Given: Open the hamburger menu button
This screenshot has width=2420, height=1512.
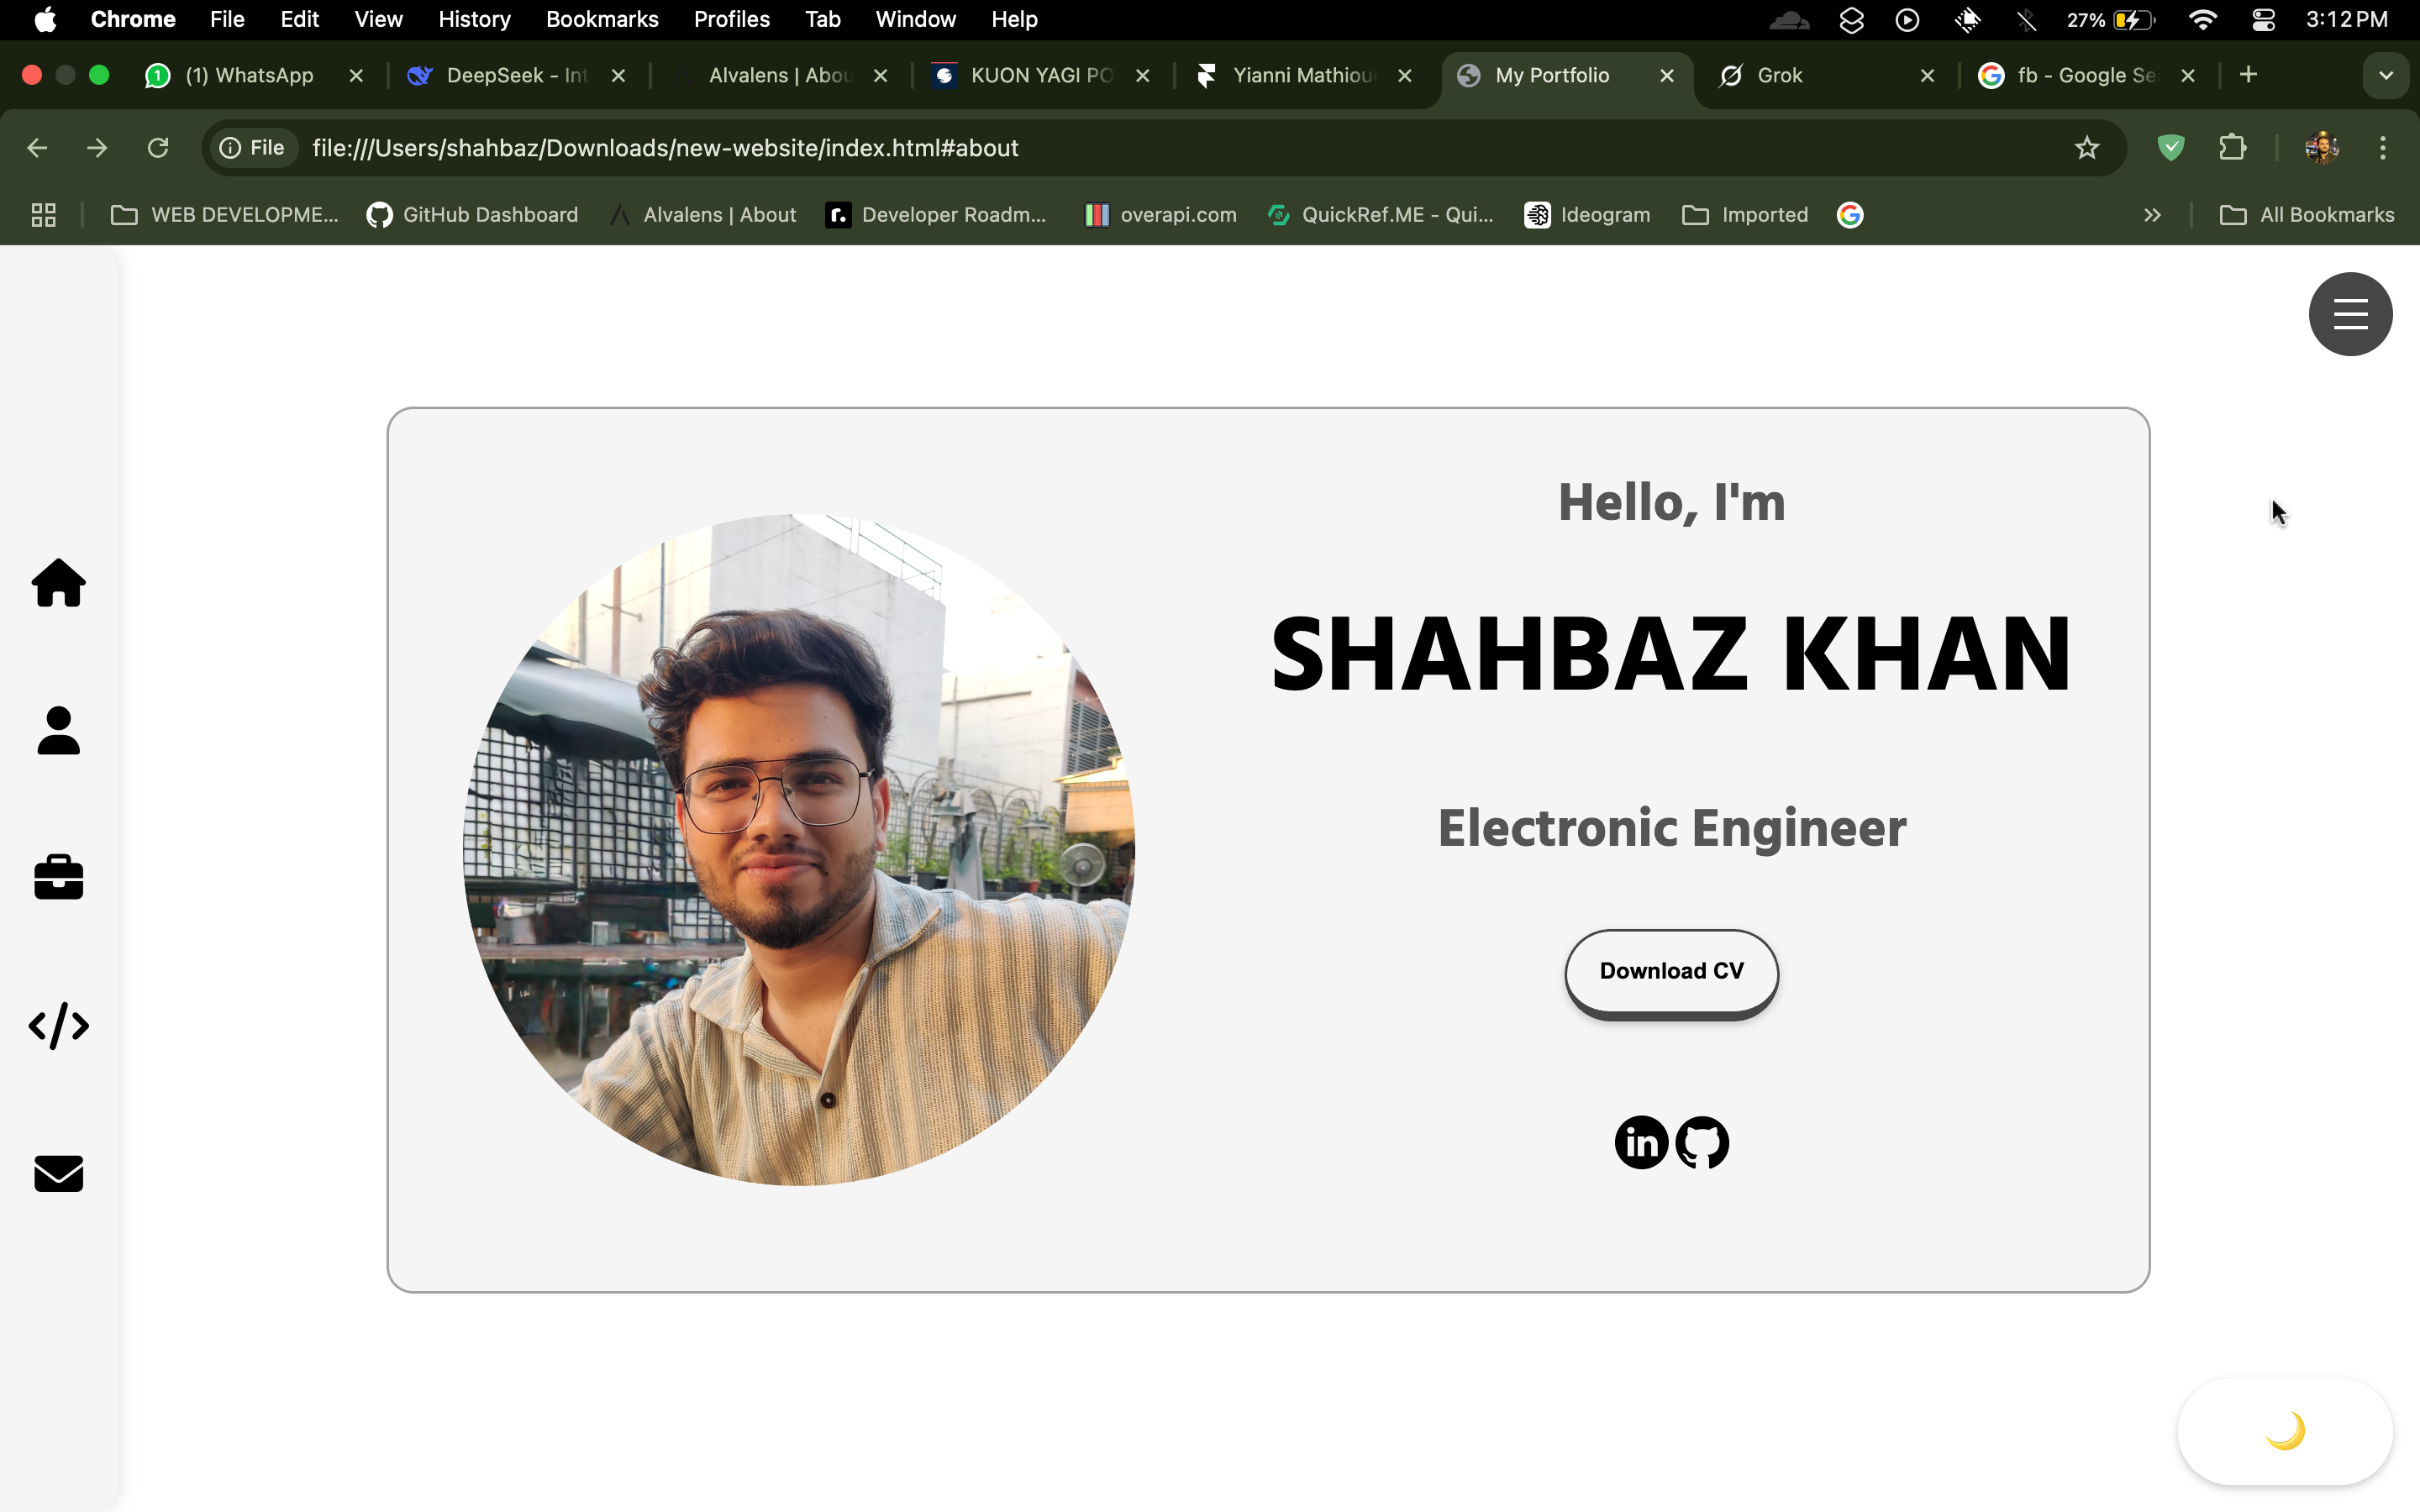Looking at the screenshot, I should tap(2350, 314).
